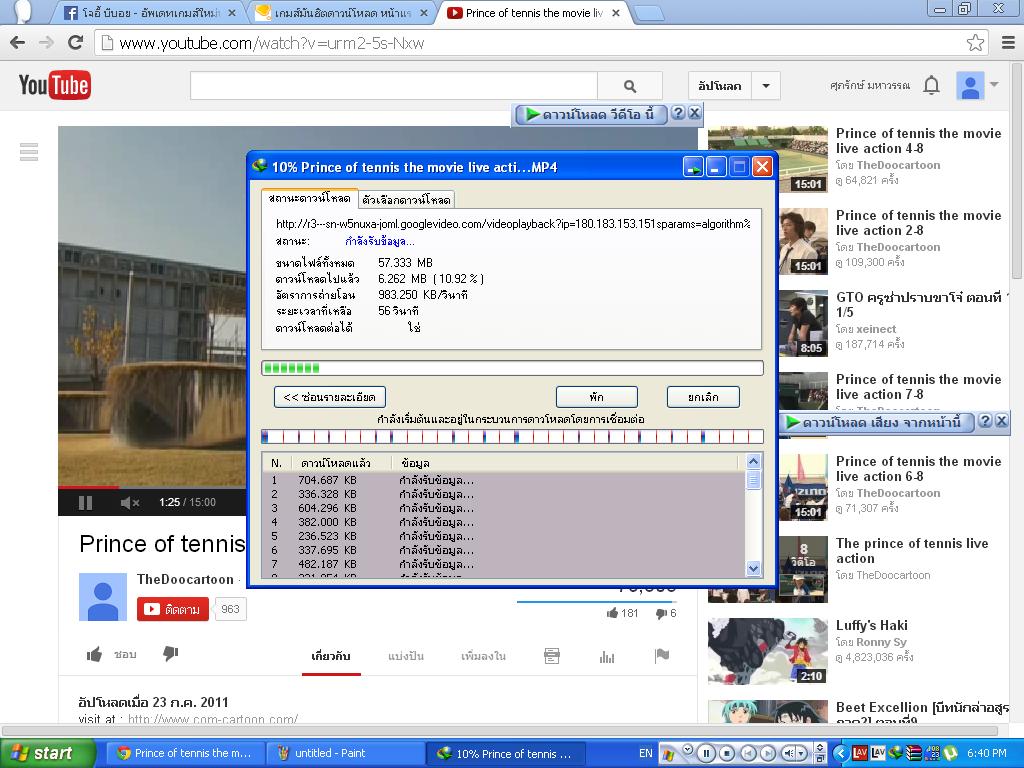Expand hidden tray icons arrow

click(840, 753)
